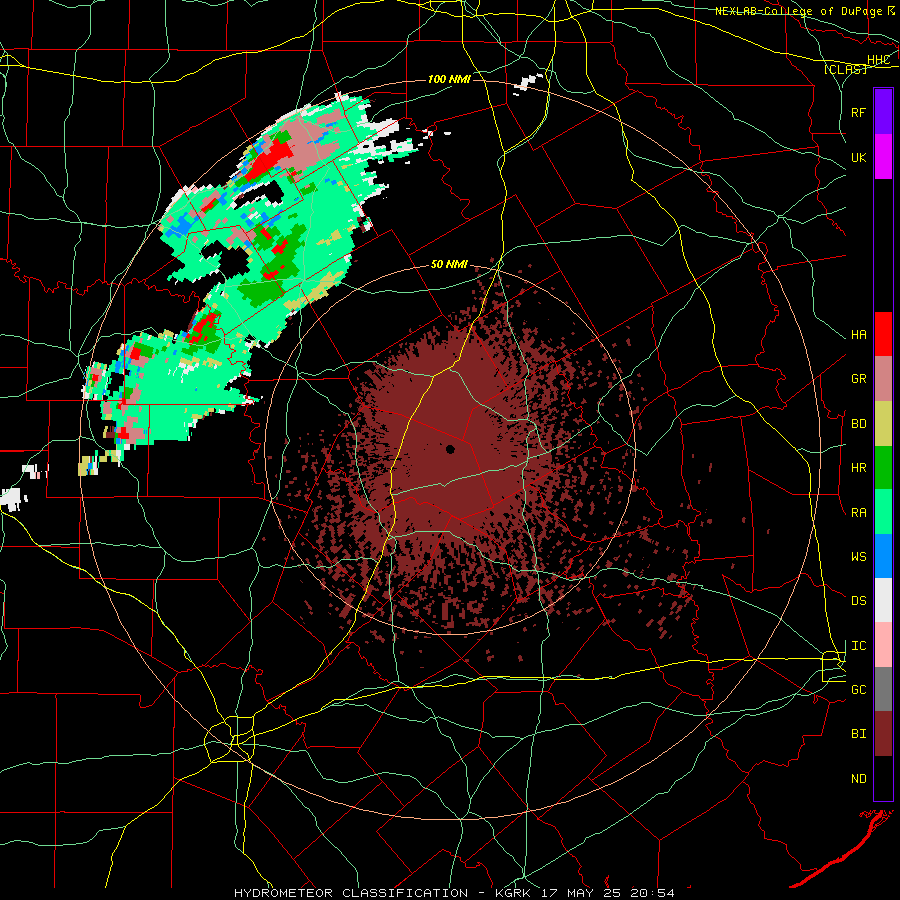The width and height of the screenshot is (900, 900).
Task: Click the HYDROMETEOR CLASSIFICATION title text
Action: [351, 893]
